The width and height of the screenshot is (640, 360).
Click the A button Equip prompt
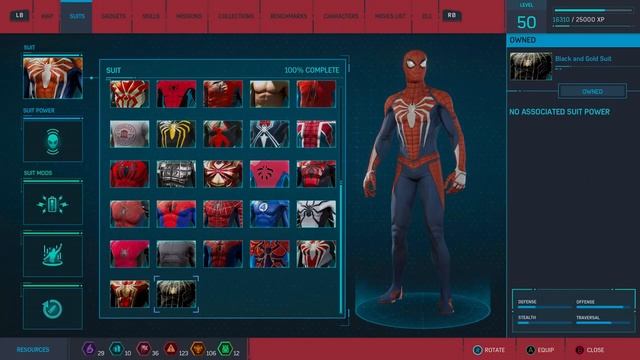click(x=540, y=350)
